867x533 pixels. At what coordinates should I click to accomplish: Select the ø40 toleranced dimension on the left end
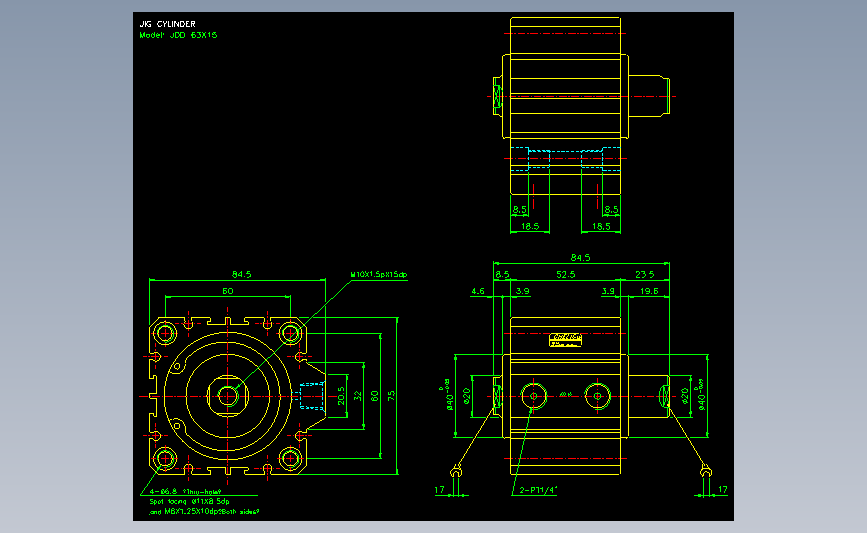point(448,395)
